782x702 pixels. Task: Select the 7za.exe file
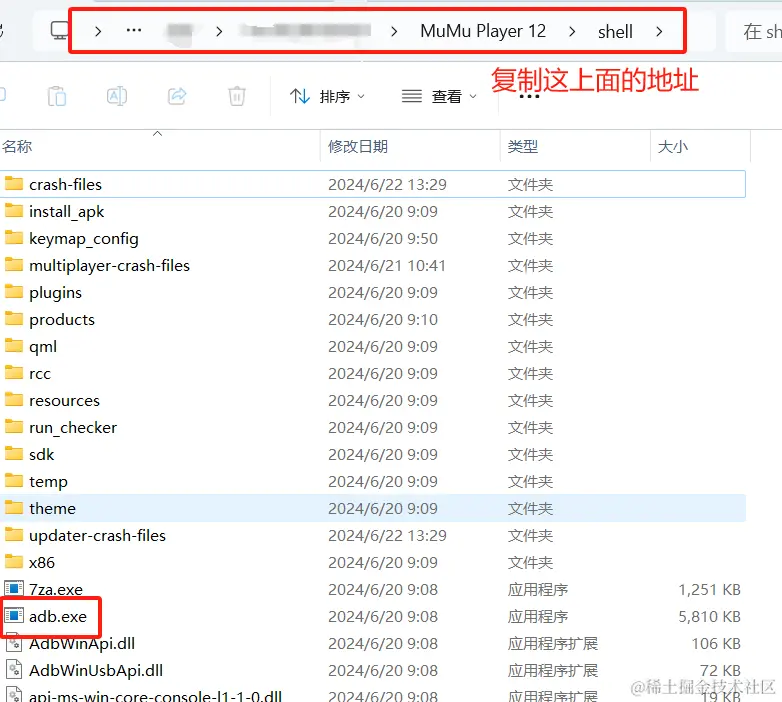click(373, 589)
